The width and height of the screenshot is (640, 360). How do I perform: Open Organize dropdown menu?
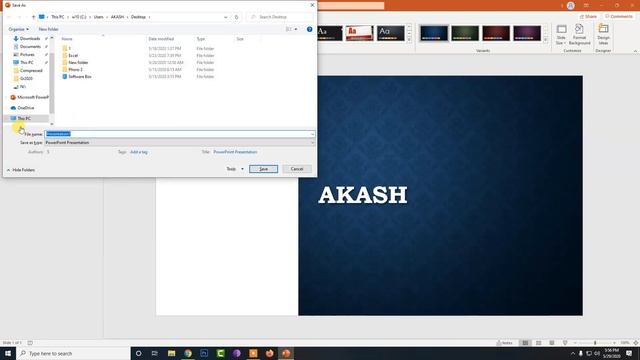point(18,29)
